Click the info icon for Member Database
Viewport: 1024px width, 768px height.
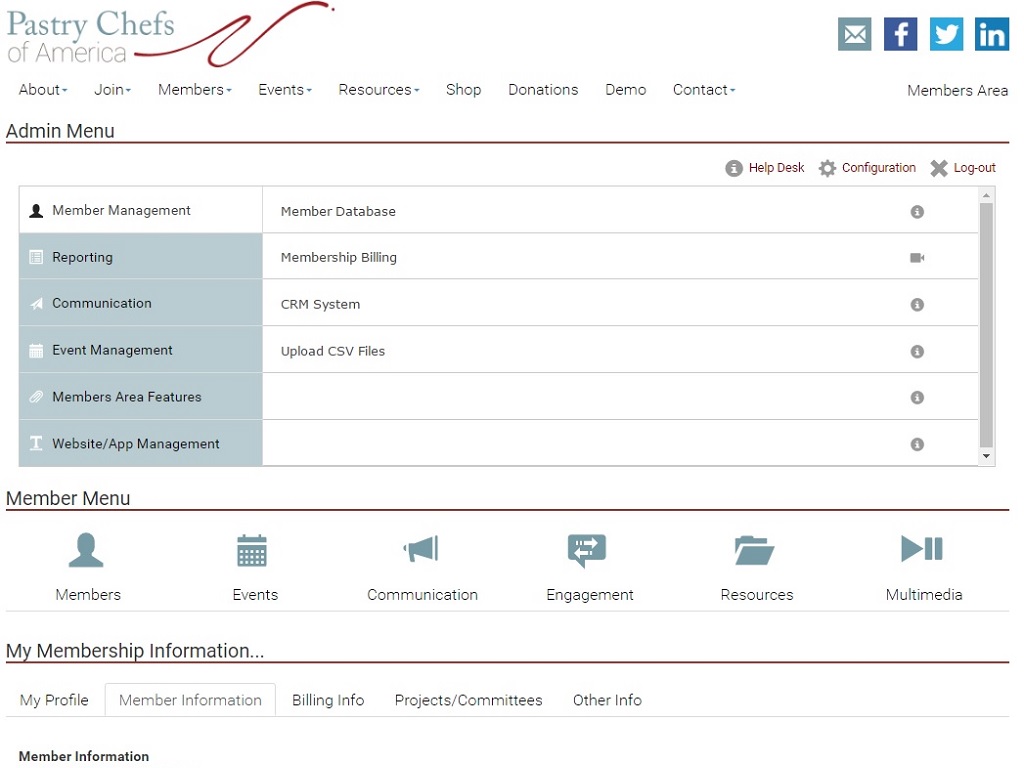pos(916,212)
